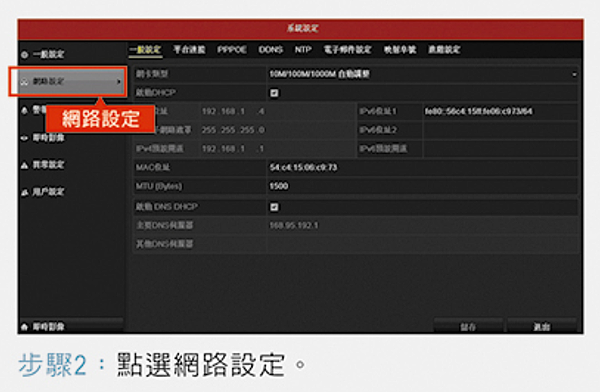Click the 退出 exit button
The image size is (600, 392).
pos(542,326)
